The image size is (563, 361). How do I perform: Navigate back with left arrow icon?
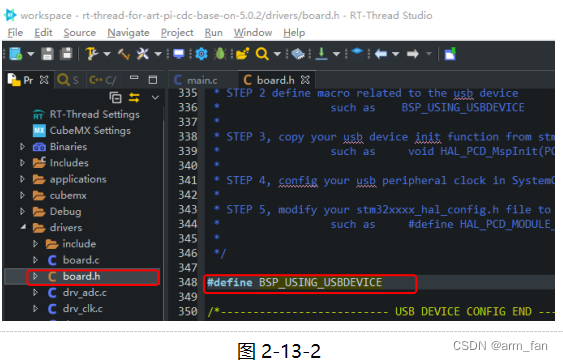381,54
